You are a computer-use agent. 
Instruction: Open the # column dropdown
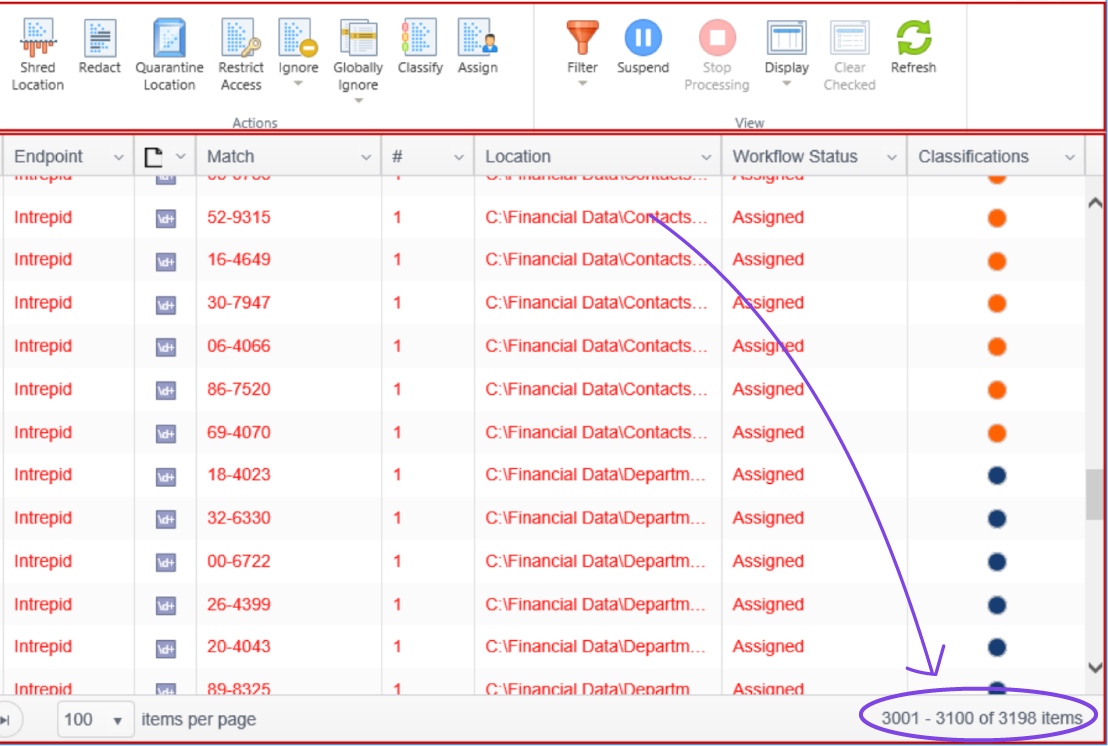[459, 158]
